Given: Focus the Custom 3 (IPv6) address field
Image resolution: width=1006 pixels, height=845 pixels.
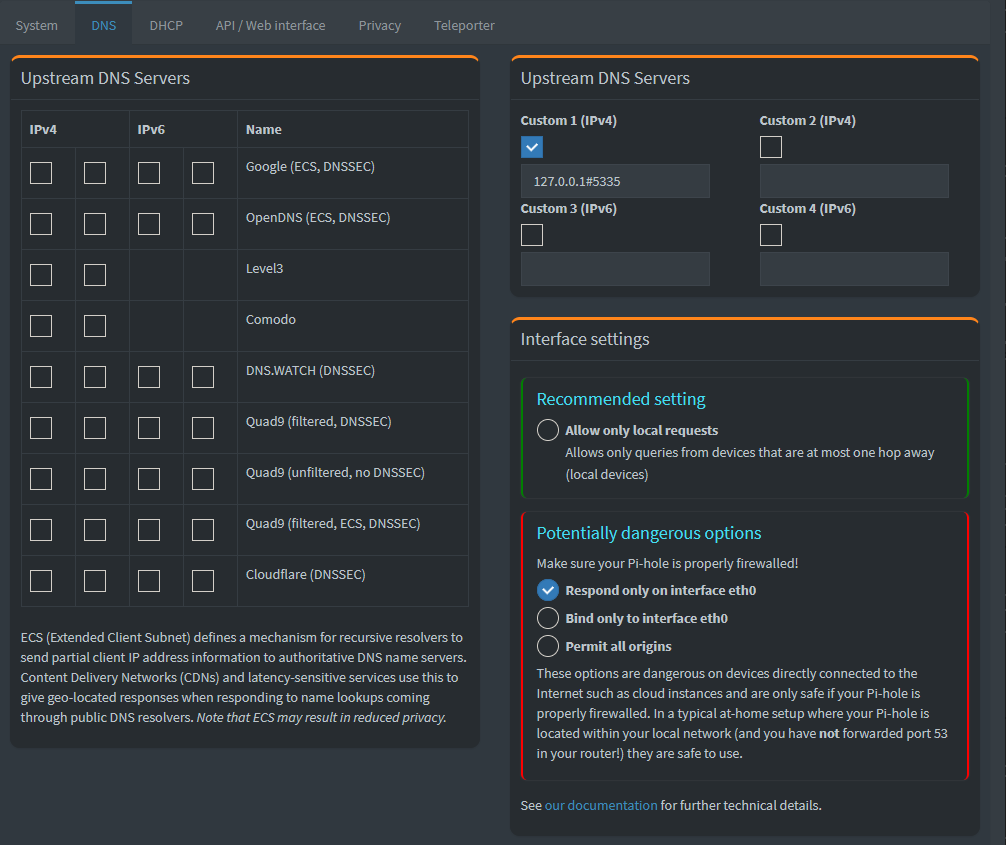Looking at the screenshot, I should [615, 269].
